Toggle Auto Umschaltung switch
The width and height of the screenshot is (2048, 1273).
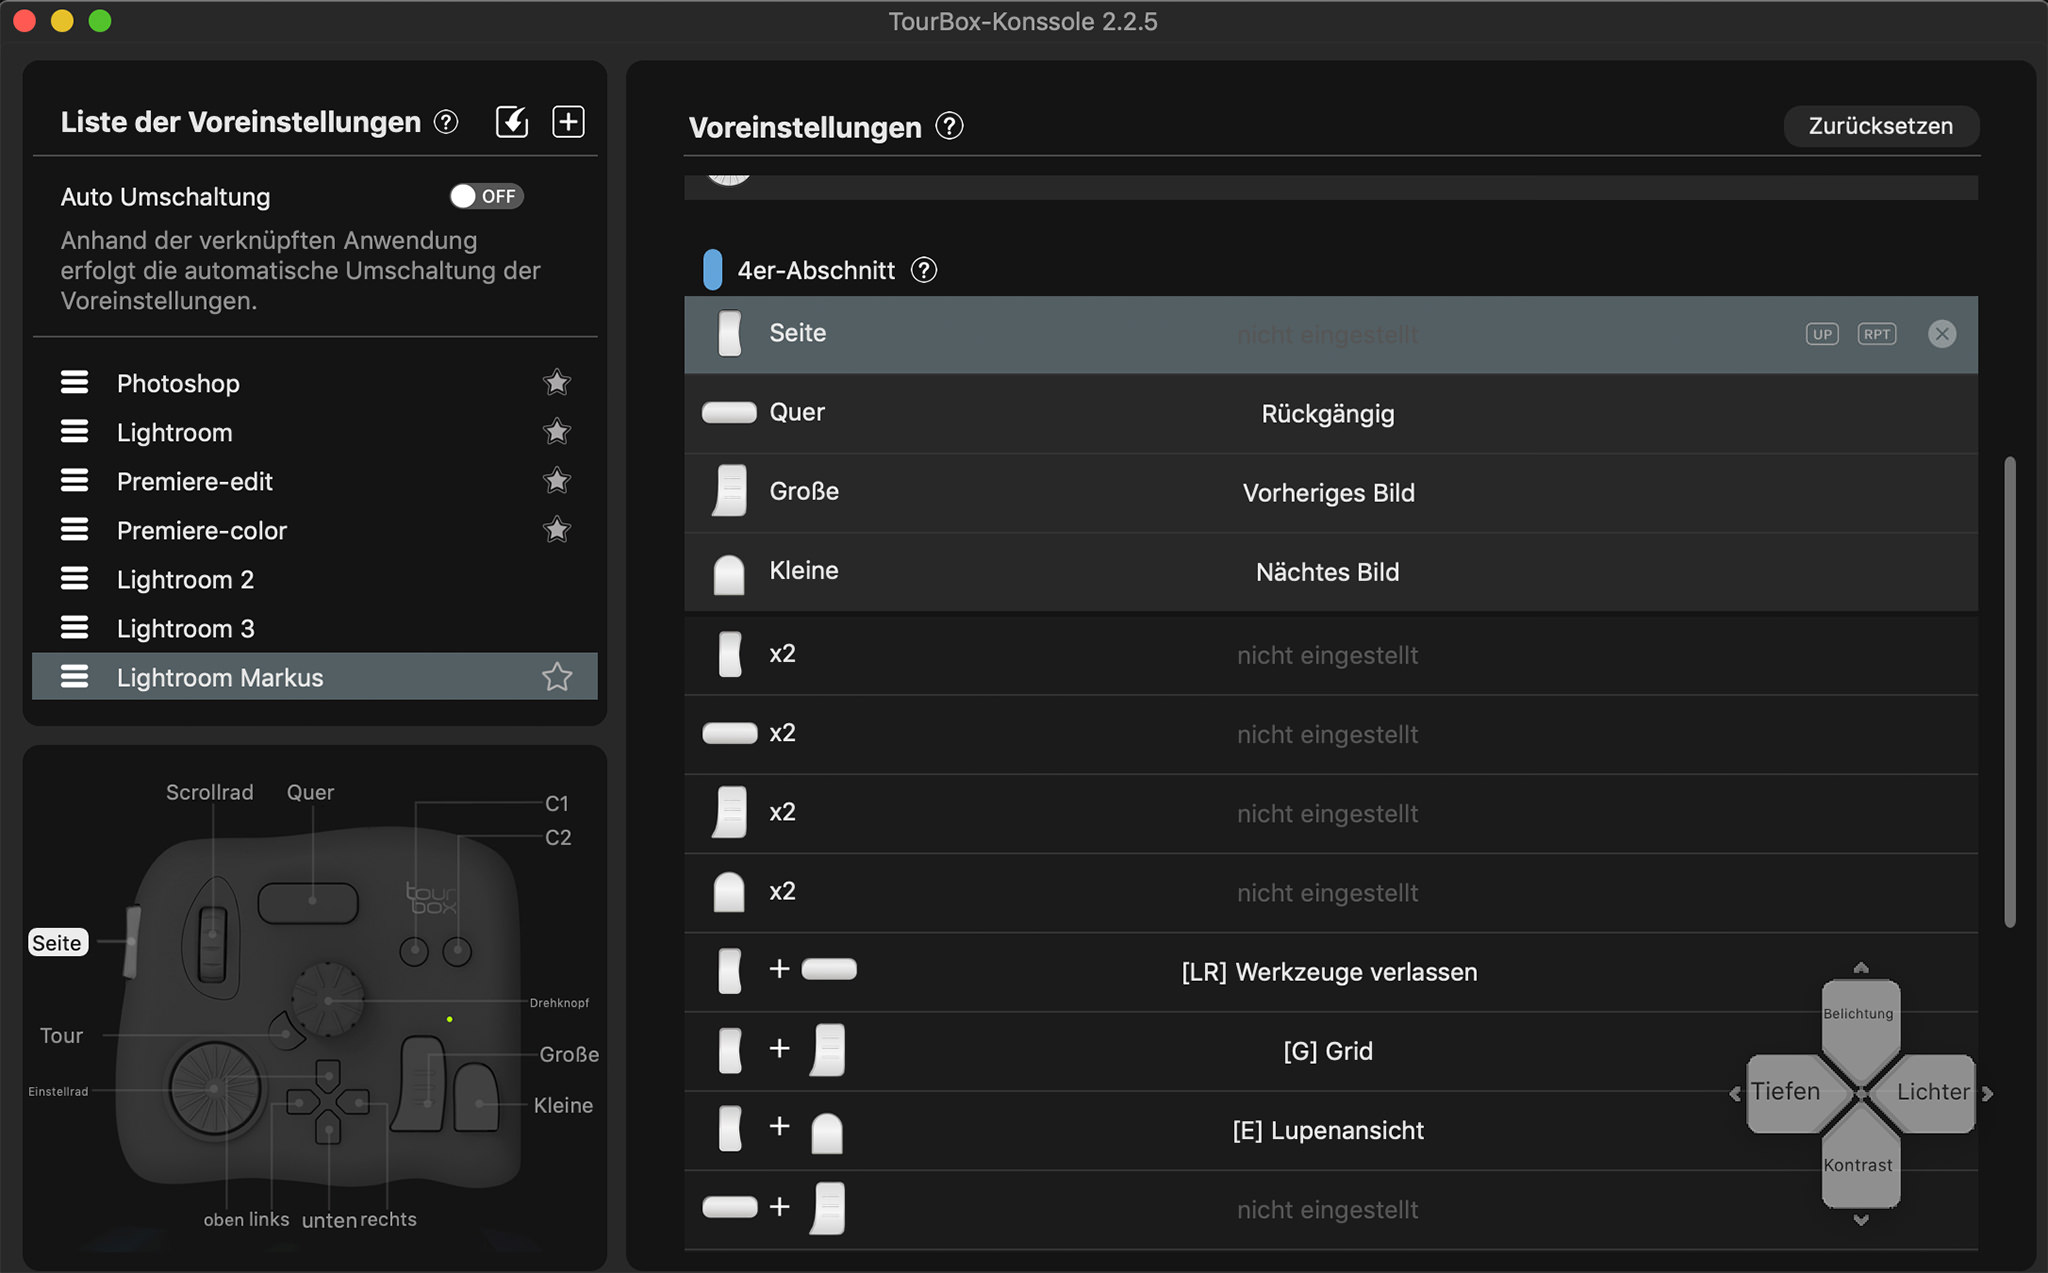click(x=486, y=196)
